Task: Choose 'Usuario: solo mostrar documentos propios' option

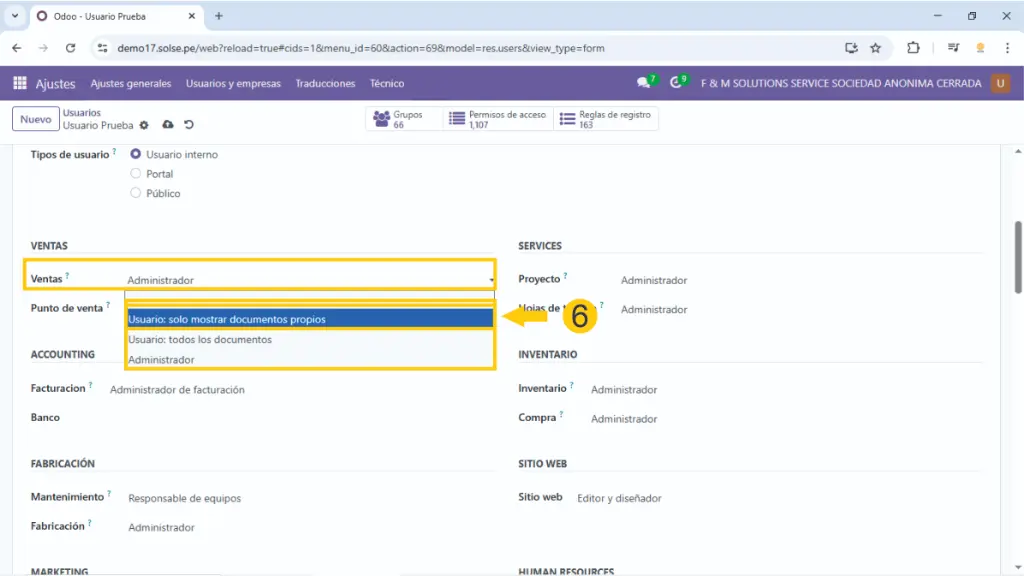Action: (310, 319)
